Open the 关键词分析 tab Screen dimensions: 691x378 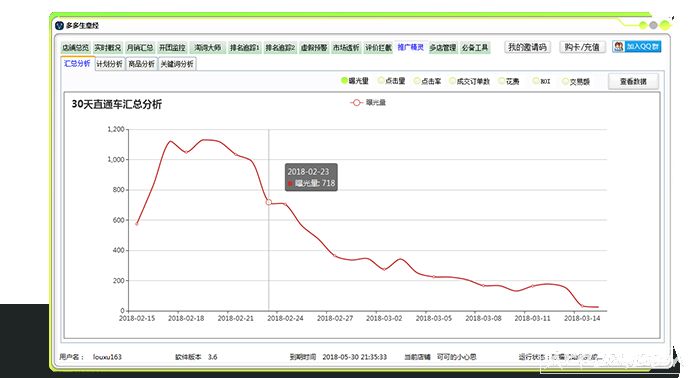pyautogui.click(x=177, y=64)
